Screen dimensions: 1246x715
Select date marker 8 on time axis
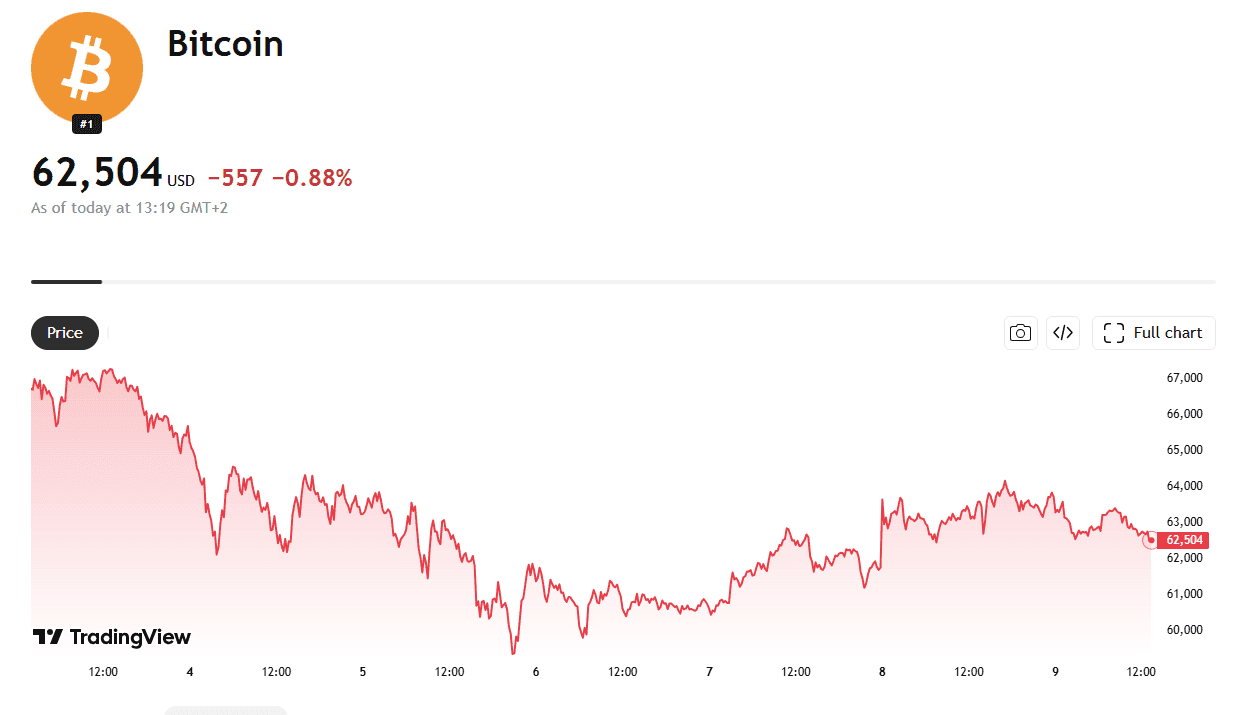pyautogui.click(x=882, y=672)
